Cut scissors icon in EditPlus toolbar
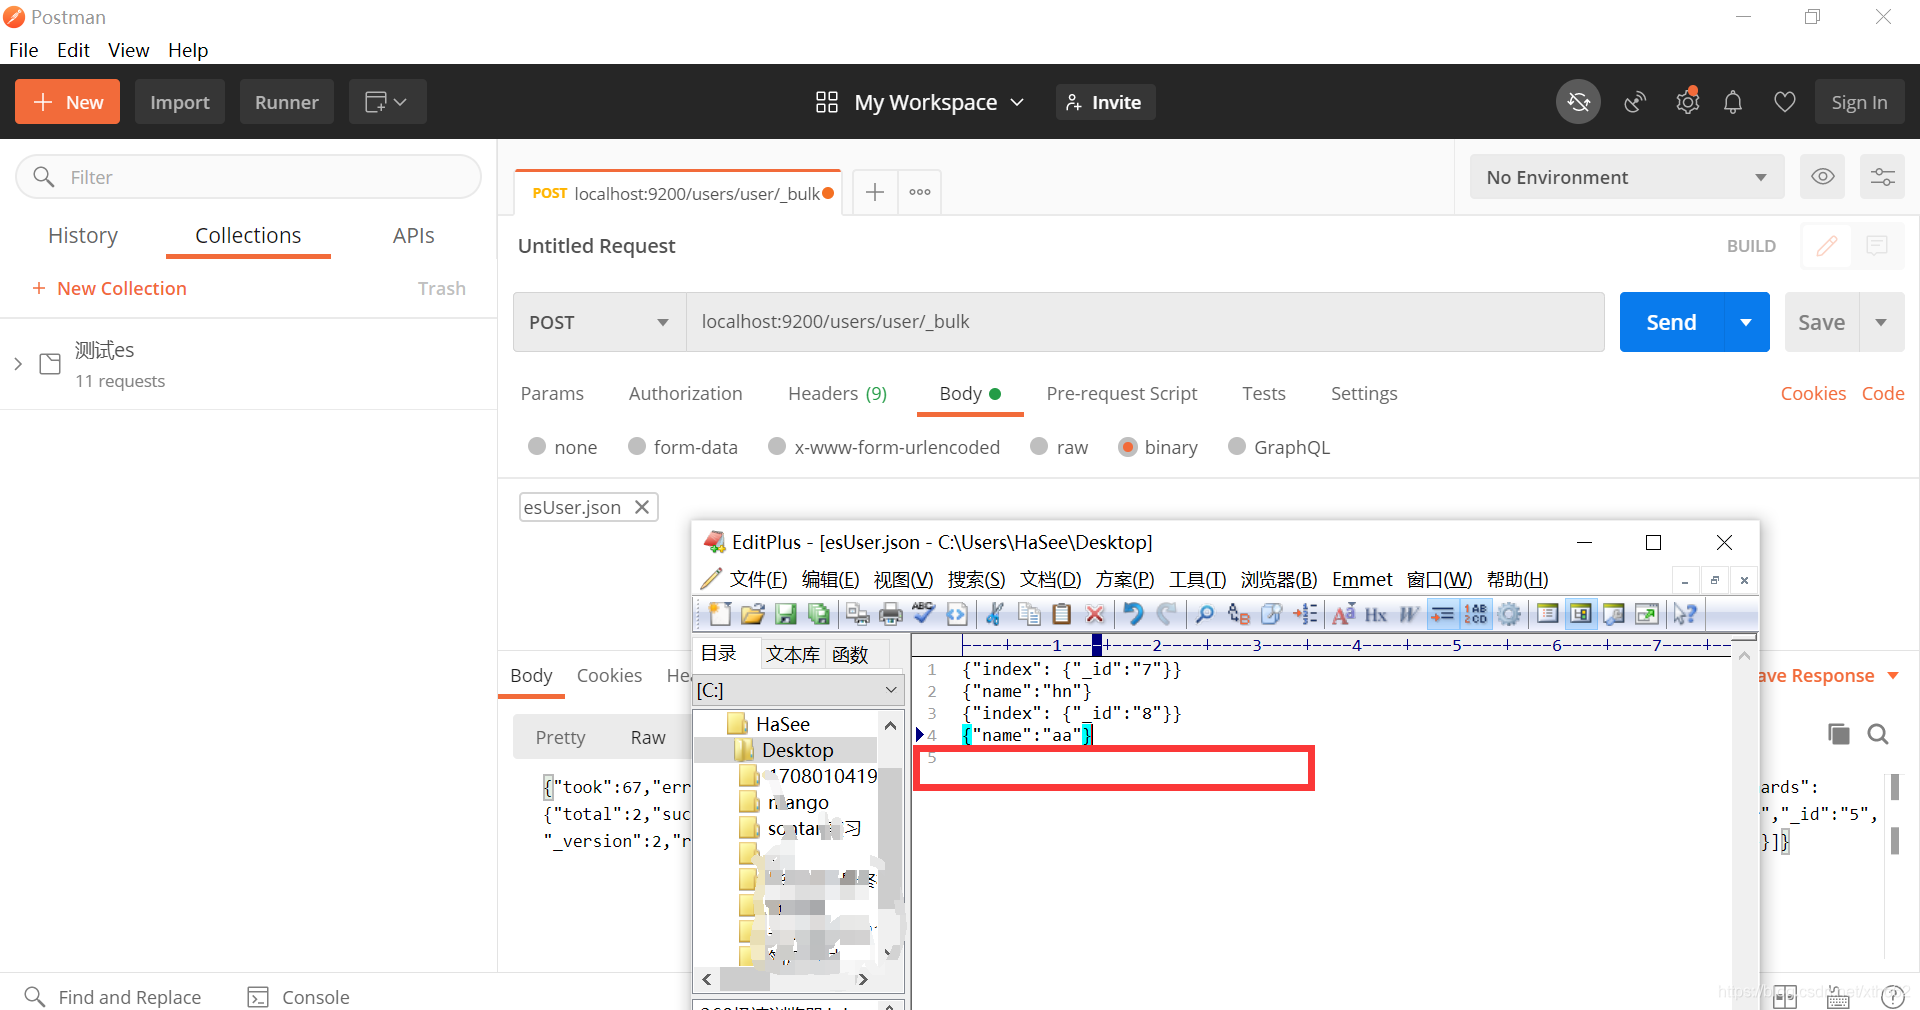 994,614
